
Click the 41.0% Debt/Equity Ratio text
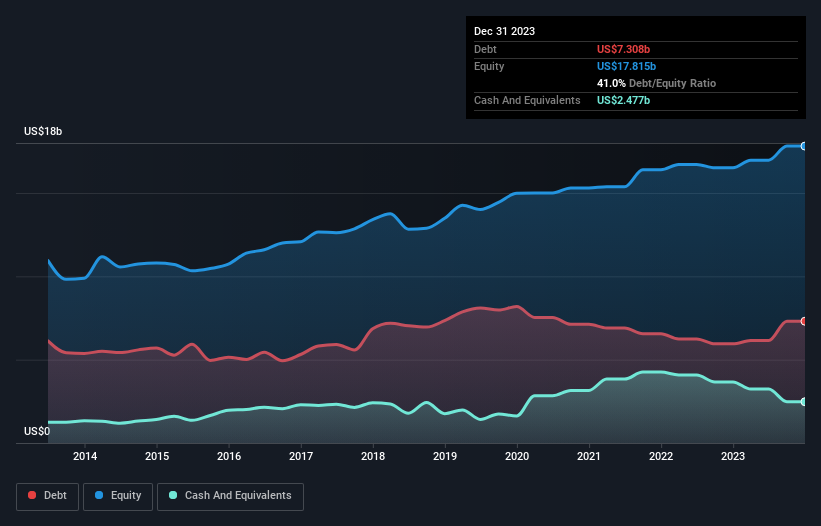pyautogui.click(x=656, y=83)
